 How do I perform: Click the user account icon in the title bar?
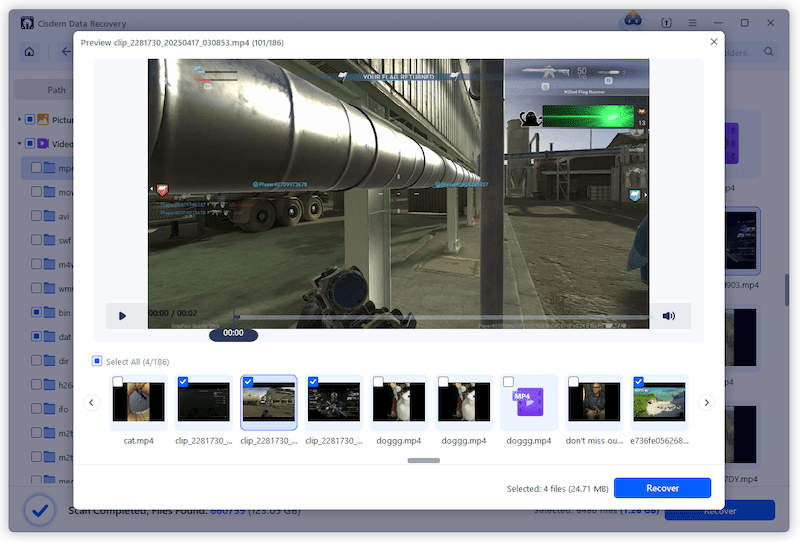632,21
